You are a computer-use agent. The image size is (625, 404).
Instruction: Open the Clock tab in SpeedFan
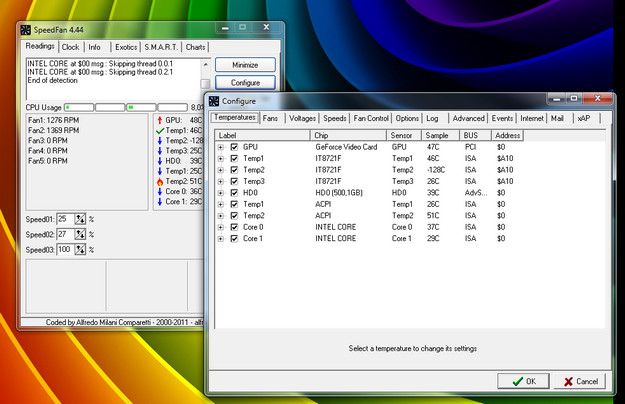tap(71, 47)
